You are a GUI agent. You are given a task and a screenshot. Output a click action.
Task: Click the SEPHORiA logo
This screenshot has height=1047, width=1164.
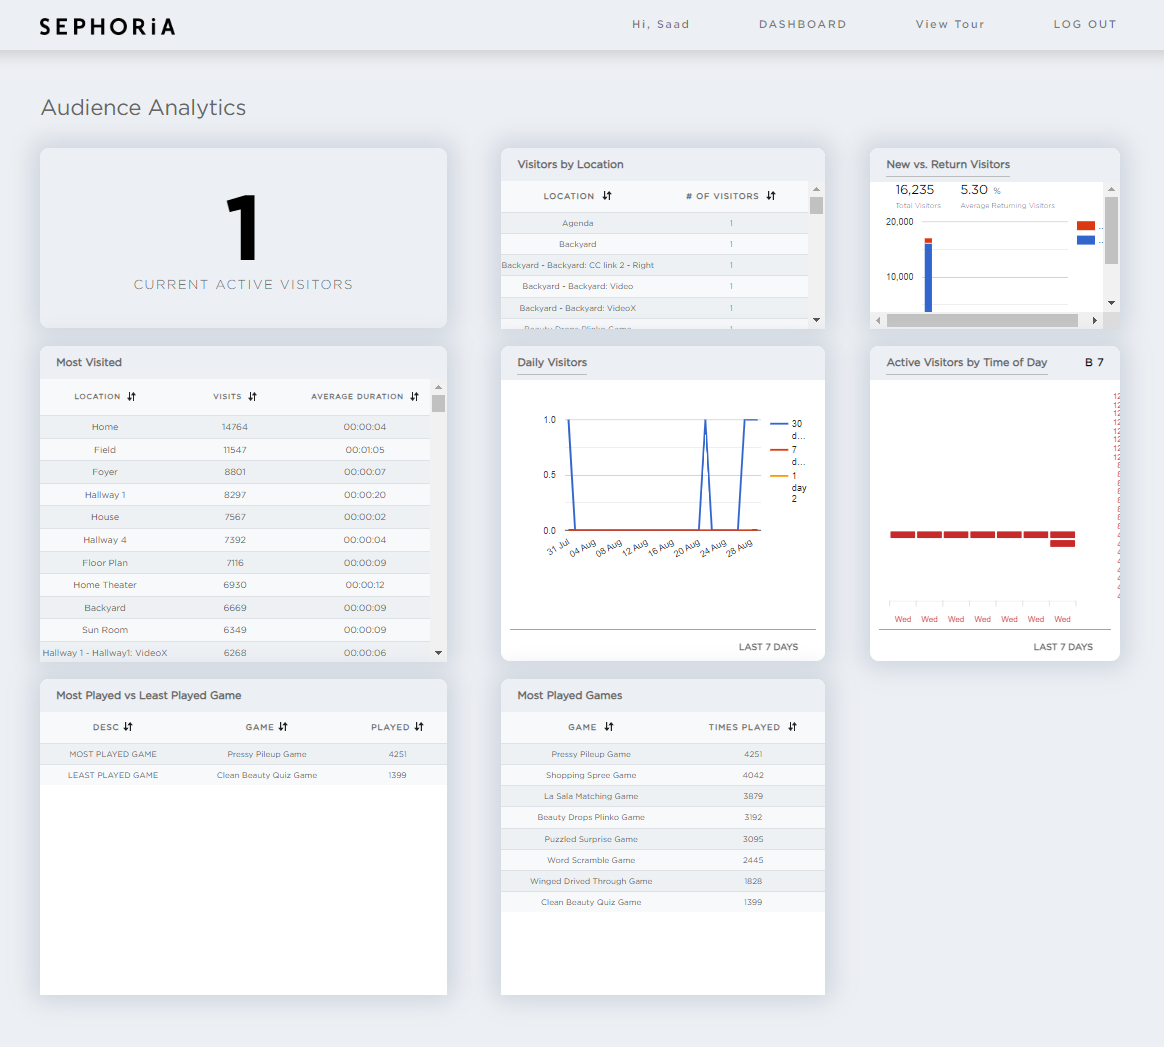(x=108, y=27)
